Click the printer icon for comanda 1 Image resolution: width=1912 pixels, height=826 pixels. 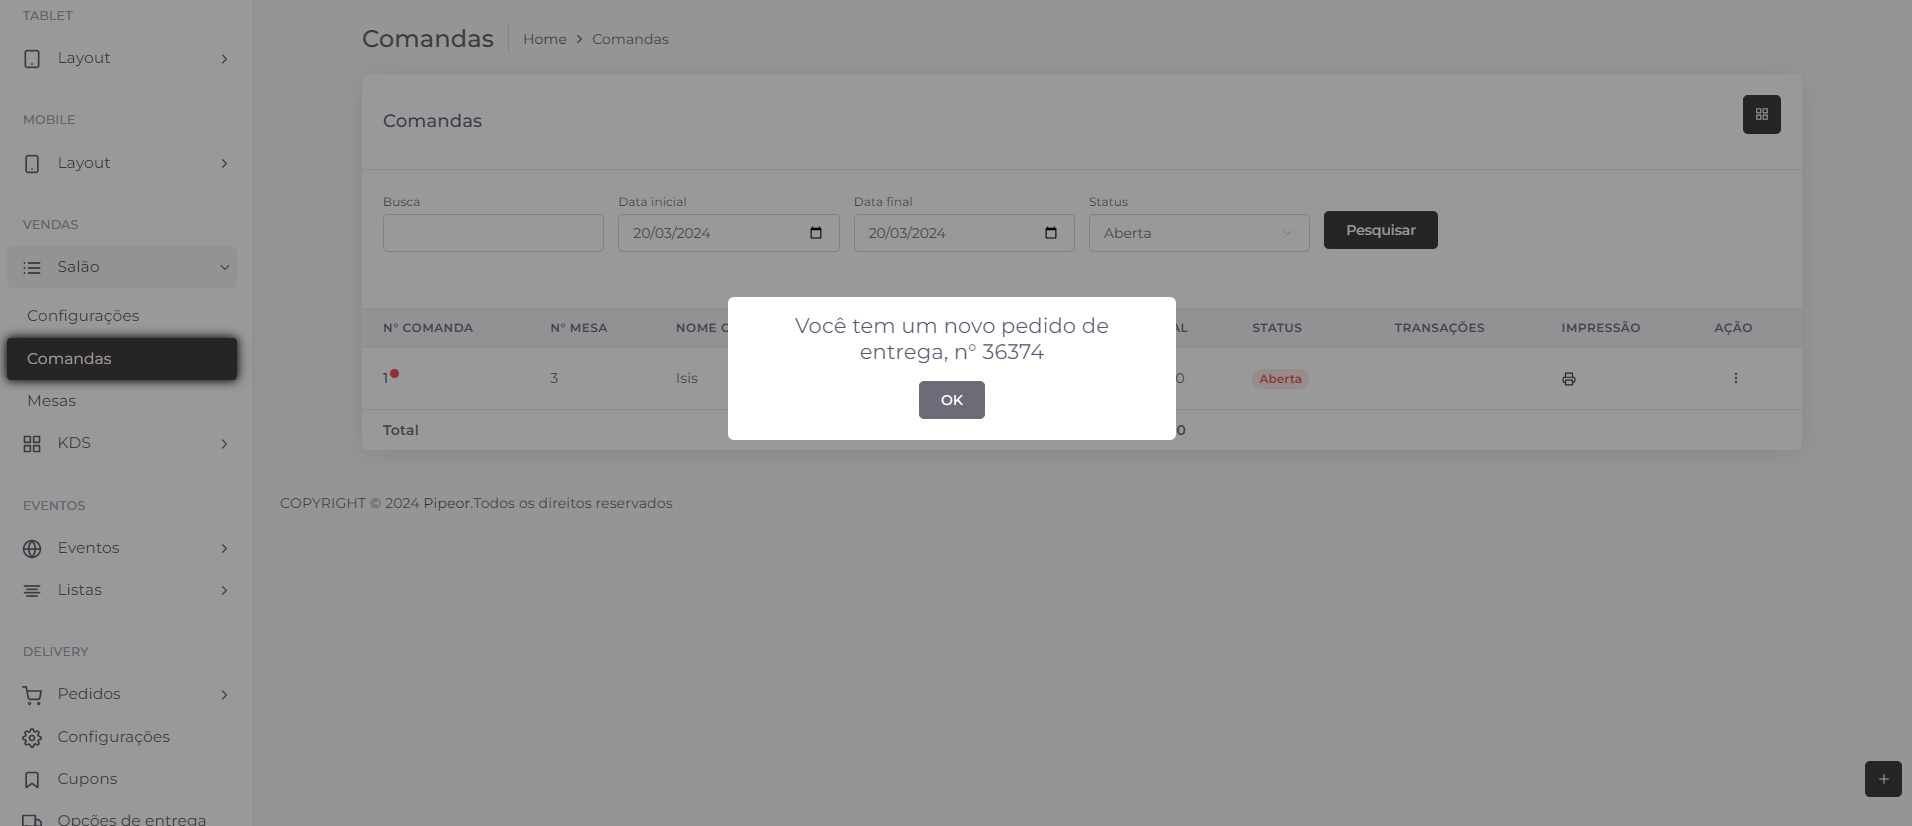click(x=1568, y=379)
